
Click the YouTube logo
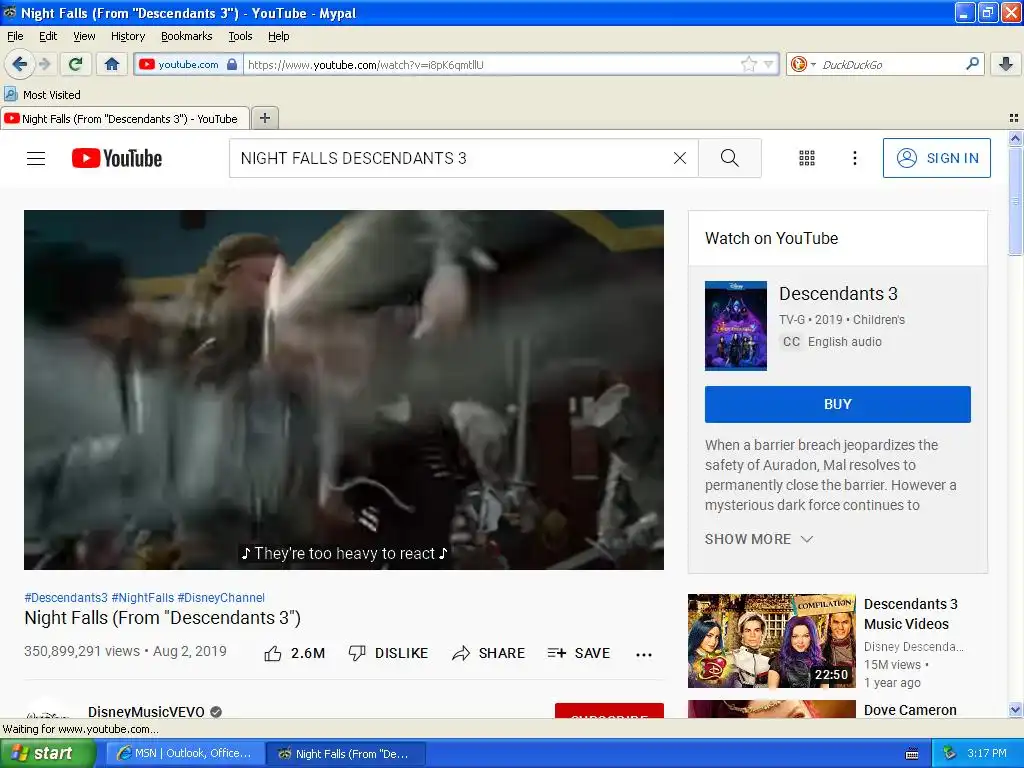point(117,158)
